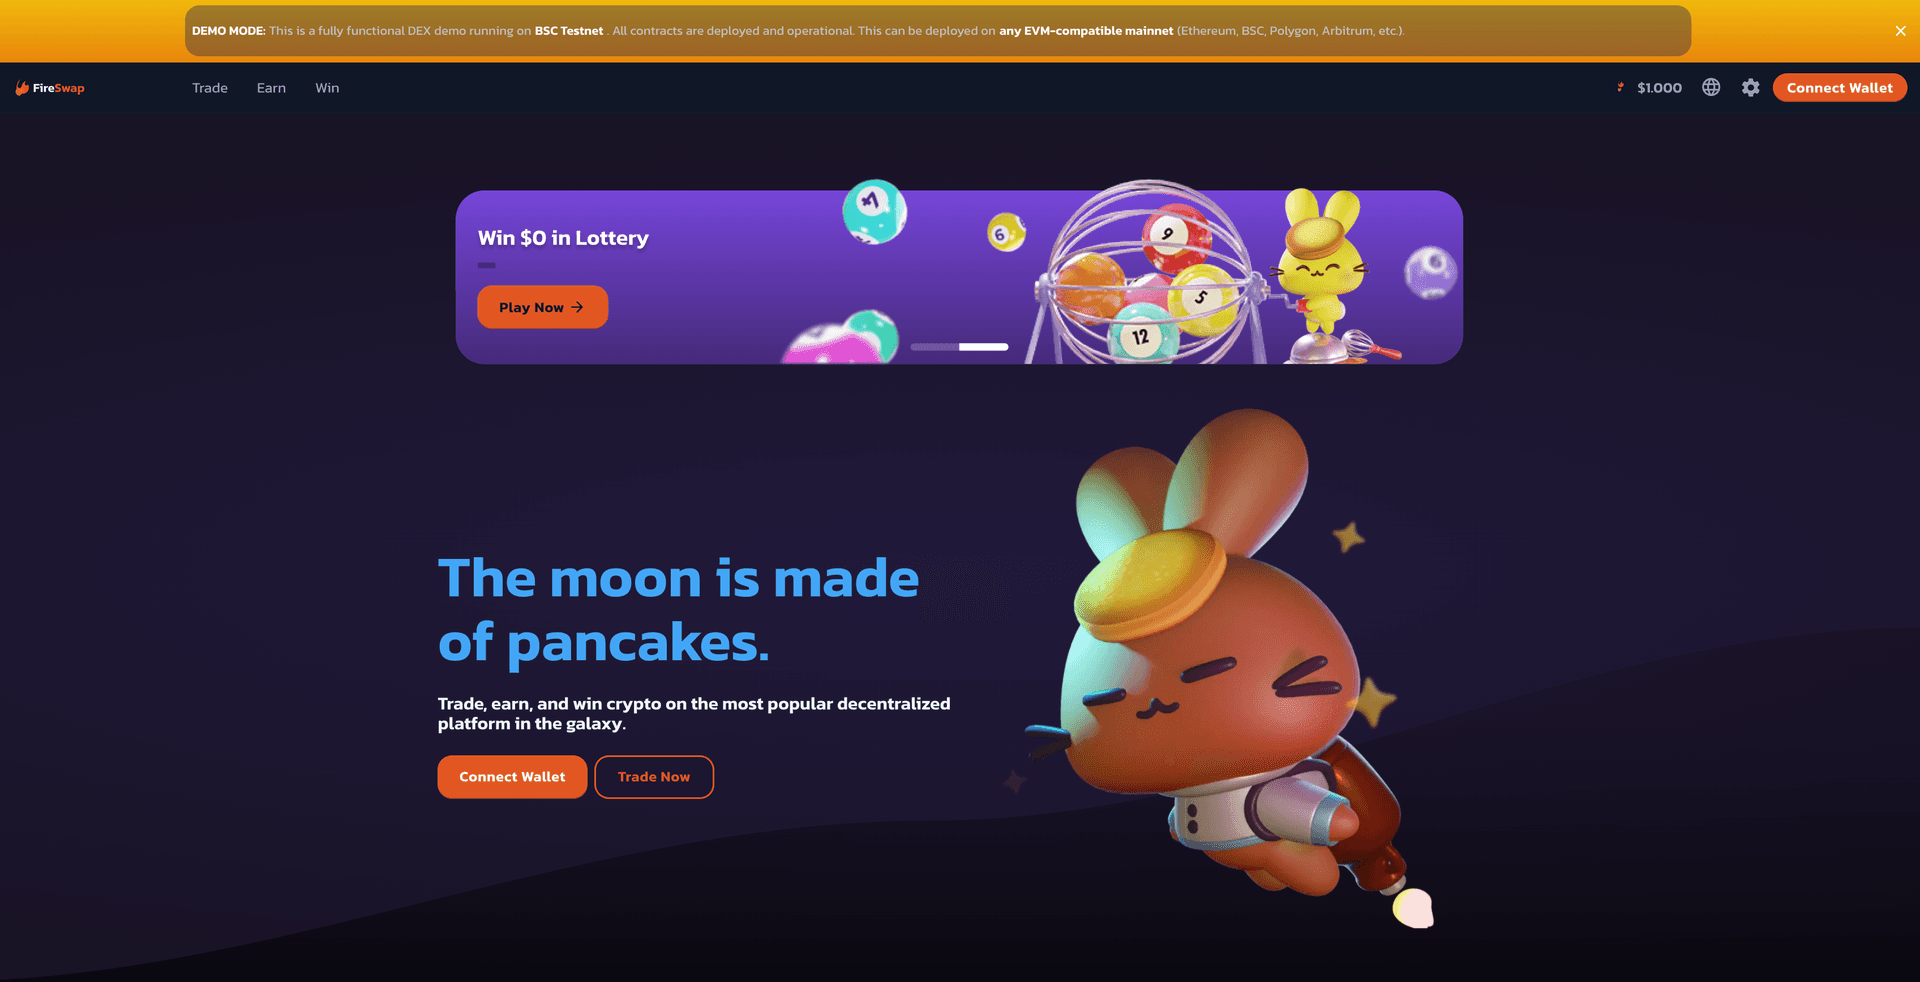Viewport: 1920px width, 982px height.
Task: Open the Win menu
Action: coord(327,88)
